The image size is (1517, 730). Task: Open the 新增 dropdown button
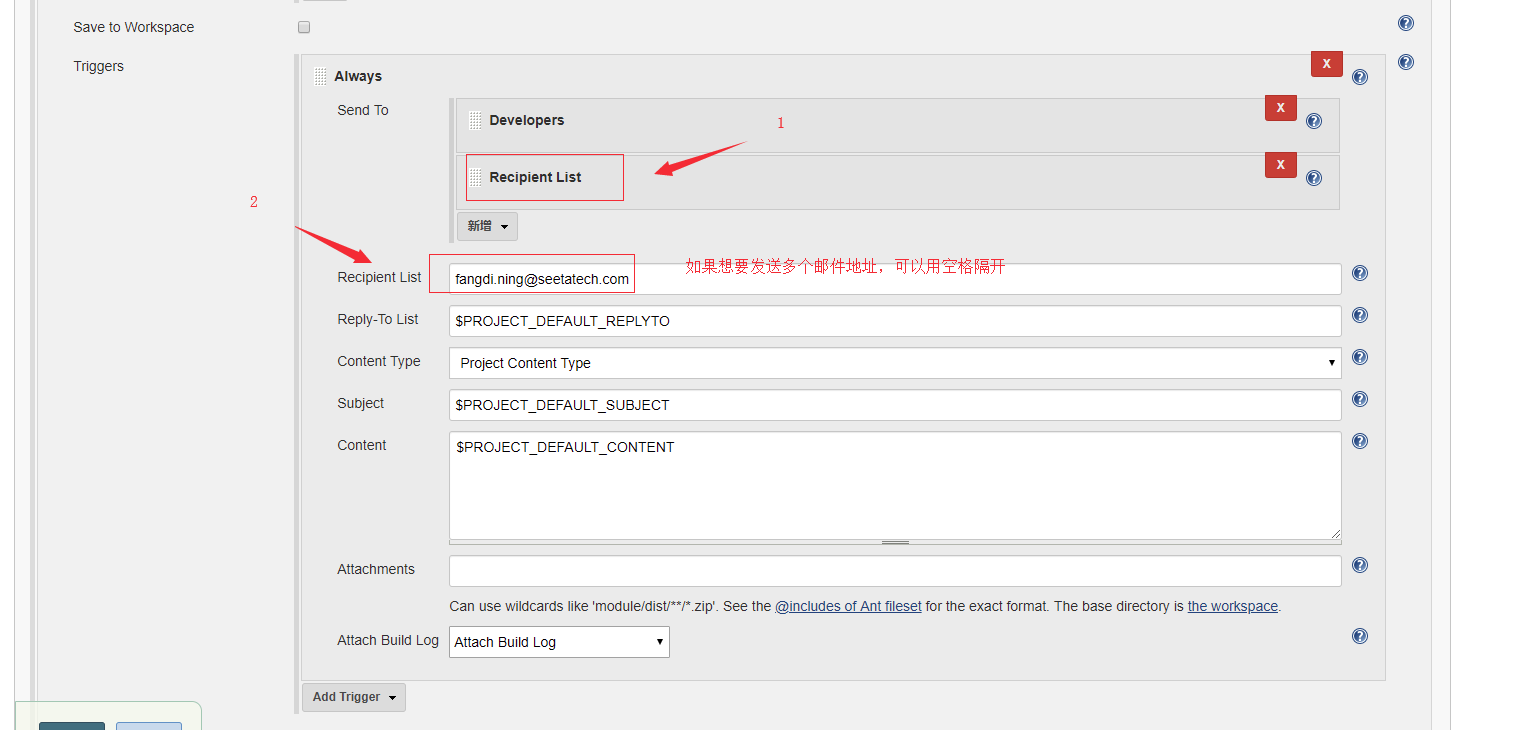point(487,226)
